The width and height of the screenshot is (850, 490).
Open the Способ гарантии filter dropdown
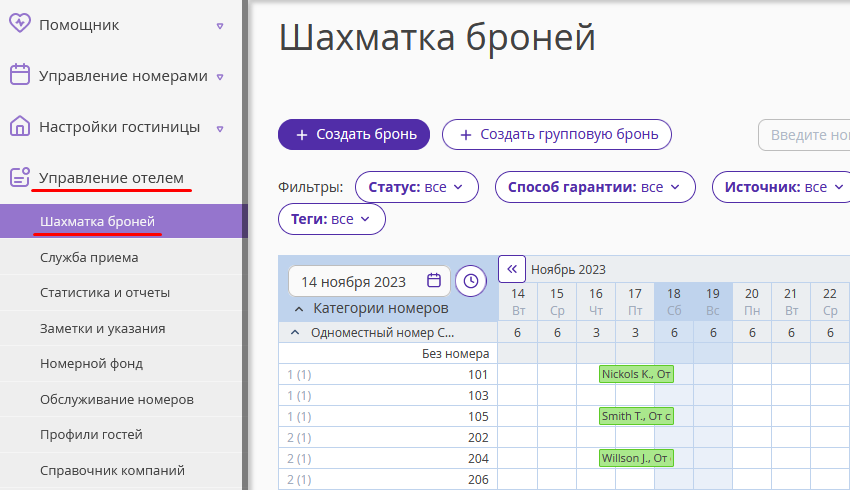[x=595, y=187]
